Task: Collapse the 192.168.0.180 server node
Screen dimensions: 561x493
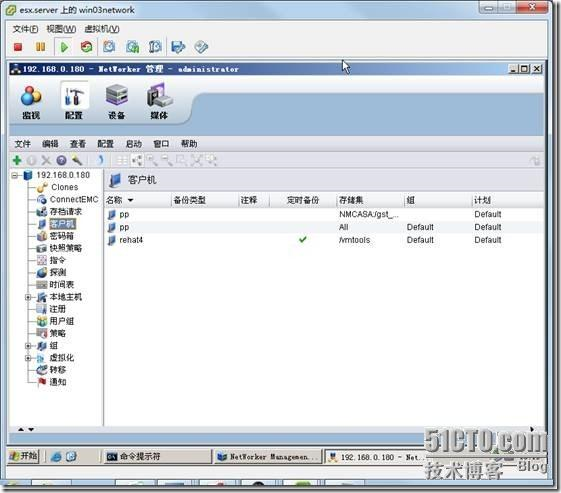Action: click(15, 175)
